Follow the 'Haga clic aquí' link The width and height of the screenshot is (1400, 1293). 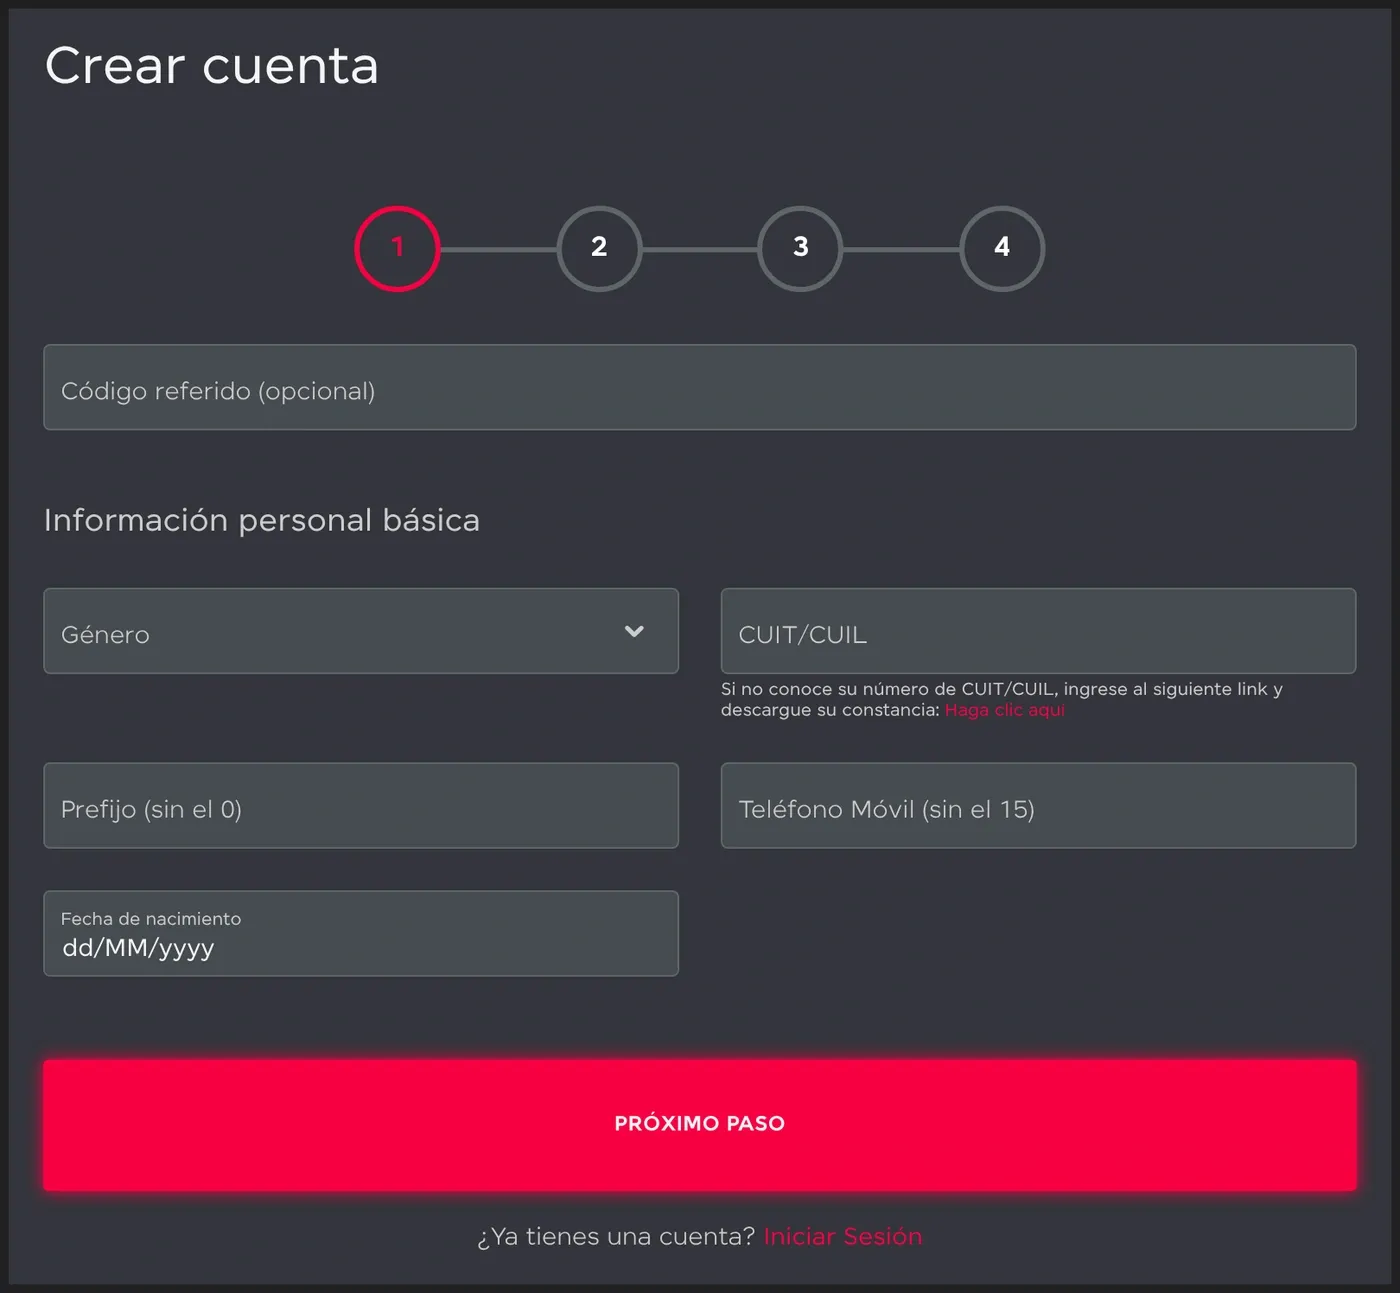[1005, 710]
